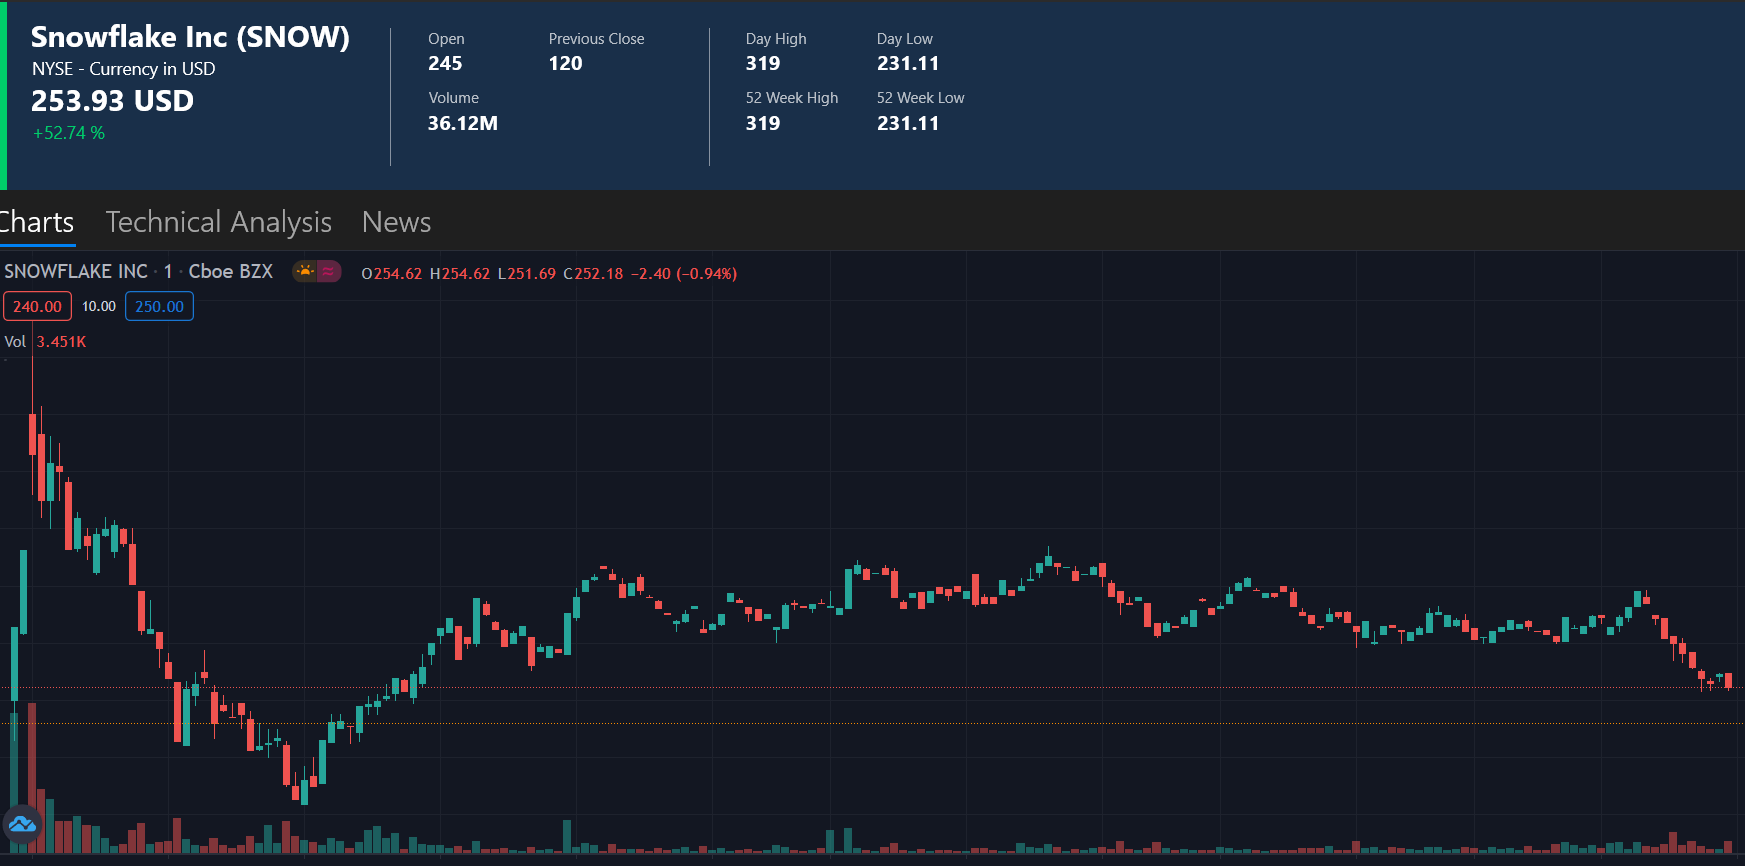Screen dimensions: 1745x866
Task: Select the 10.00 spread value
Action: coord(98,306)
